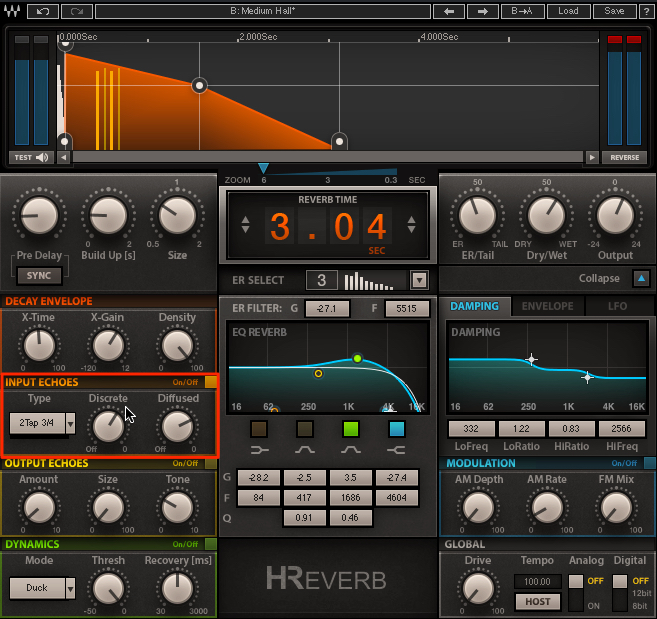Load previous preset with left arrow
Screen dimensions: 657x619
click(x=449, y=11)
